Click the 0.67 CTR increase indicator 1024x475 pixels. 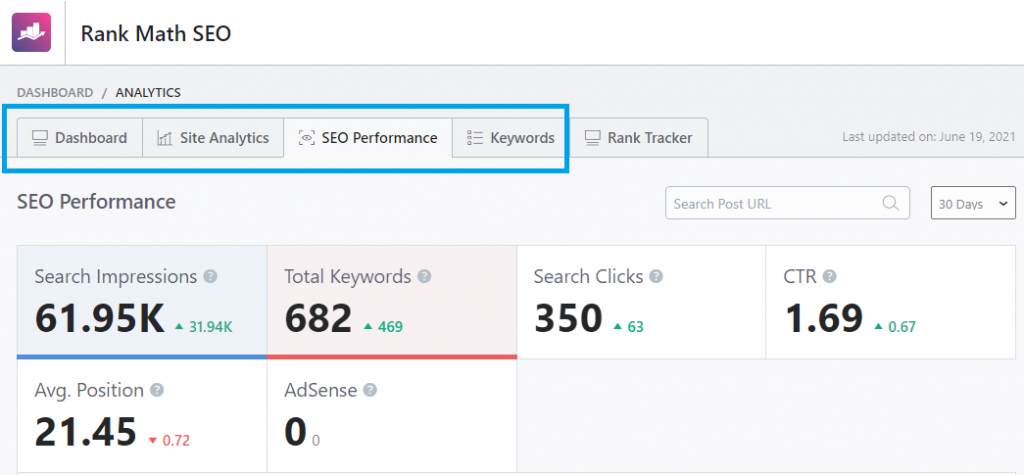(895, 327)
